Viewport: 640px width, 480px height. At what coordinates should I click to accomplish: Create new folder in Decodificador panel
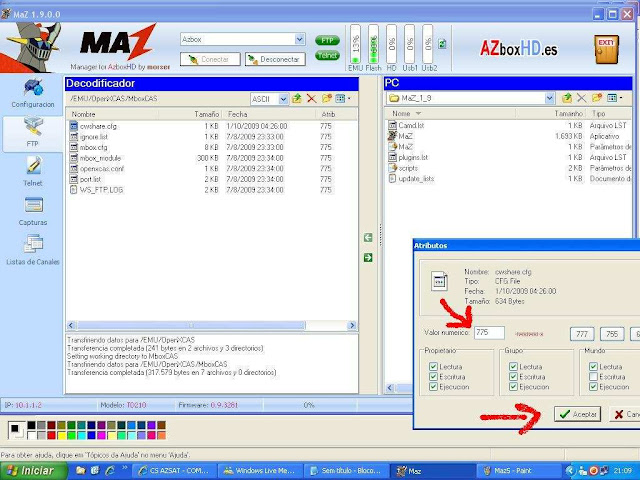coord(326,98)
